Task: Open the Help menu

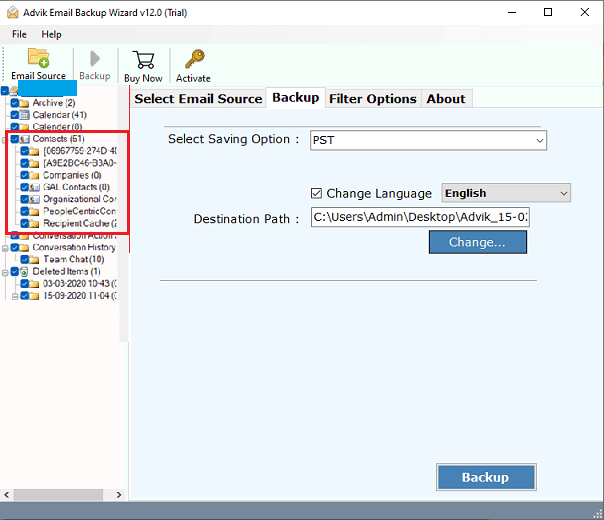Action: click(51, 34)
